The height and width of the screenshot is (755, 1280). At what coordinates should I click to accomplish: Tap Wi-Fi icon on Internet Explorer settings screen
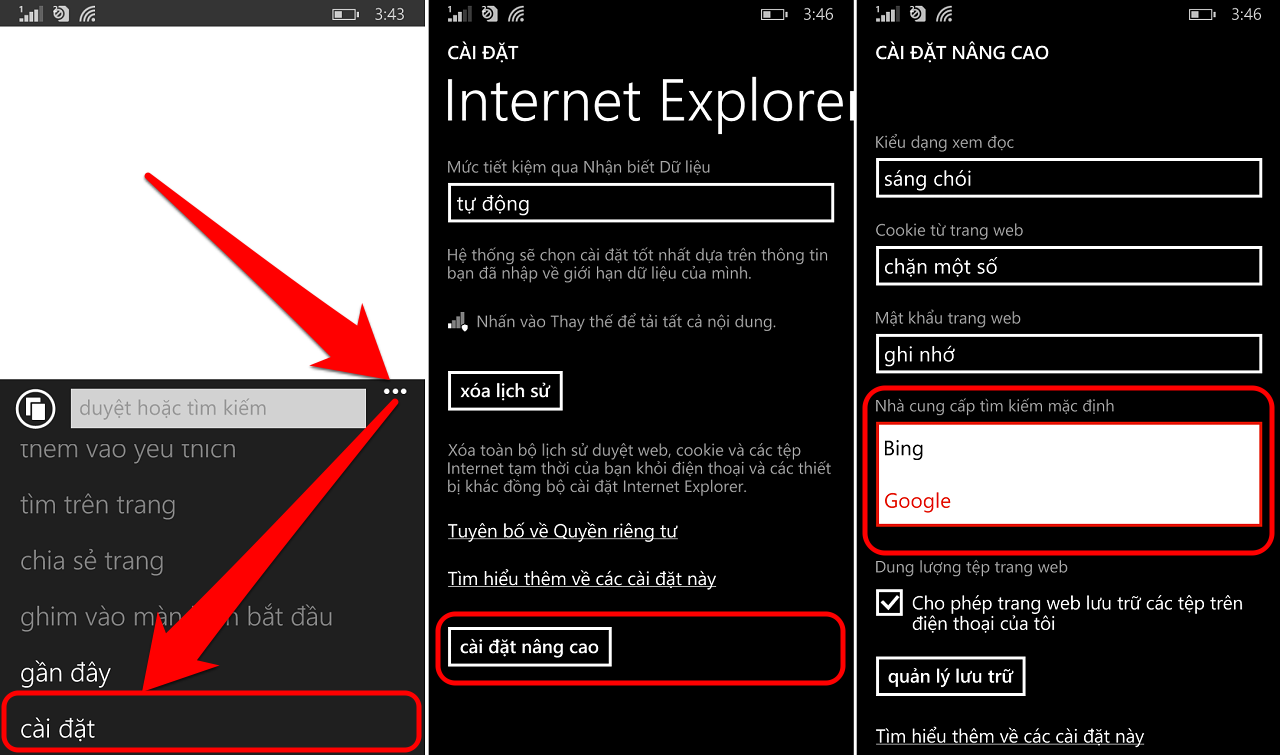517,14
